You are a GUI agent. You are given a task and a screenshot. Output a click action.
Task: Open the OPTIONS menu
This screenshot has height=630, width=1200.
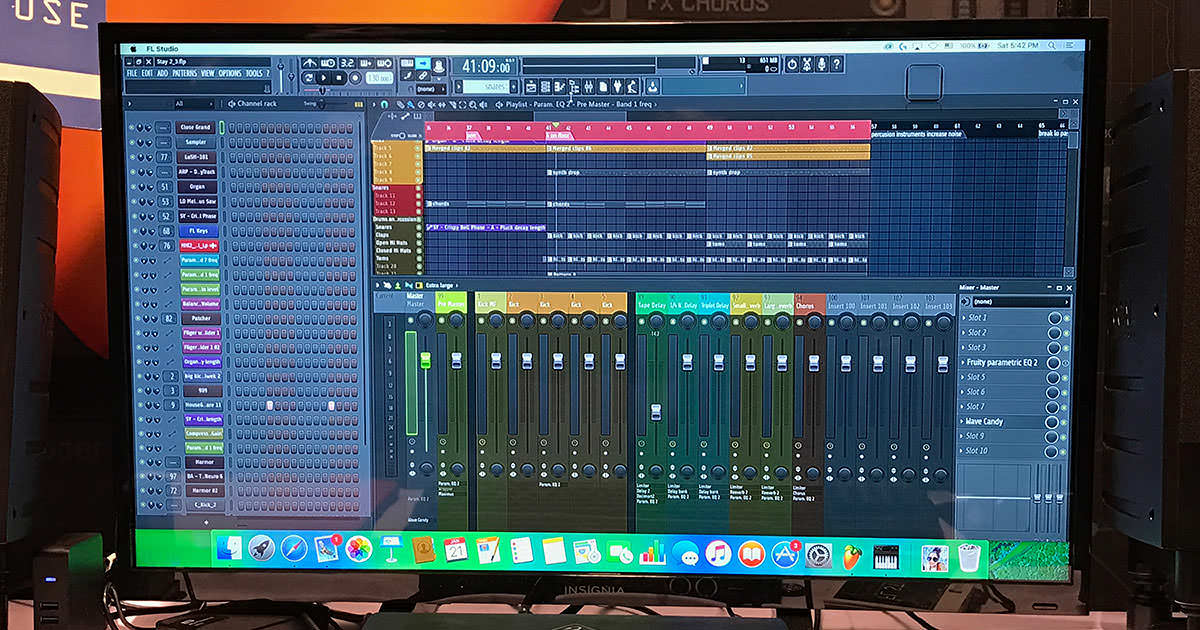230,73
